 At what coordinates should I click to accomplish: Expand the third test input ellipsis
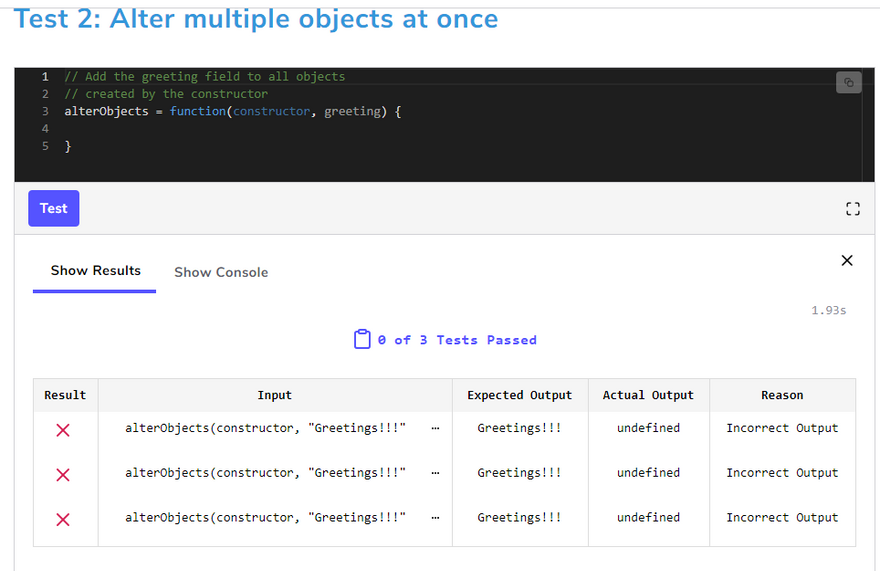tap(435, 518)
